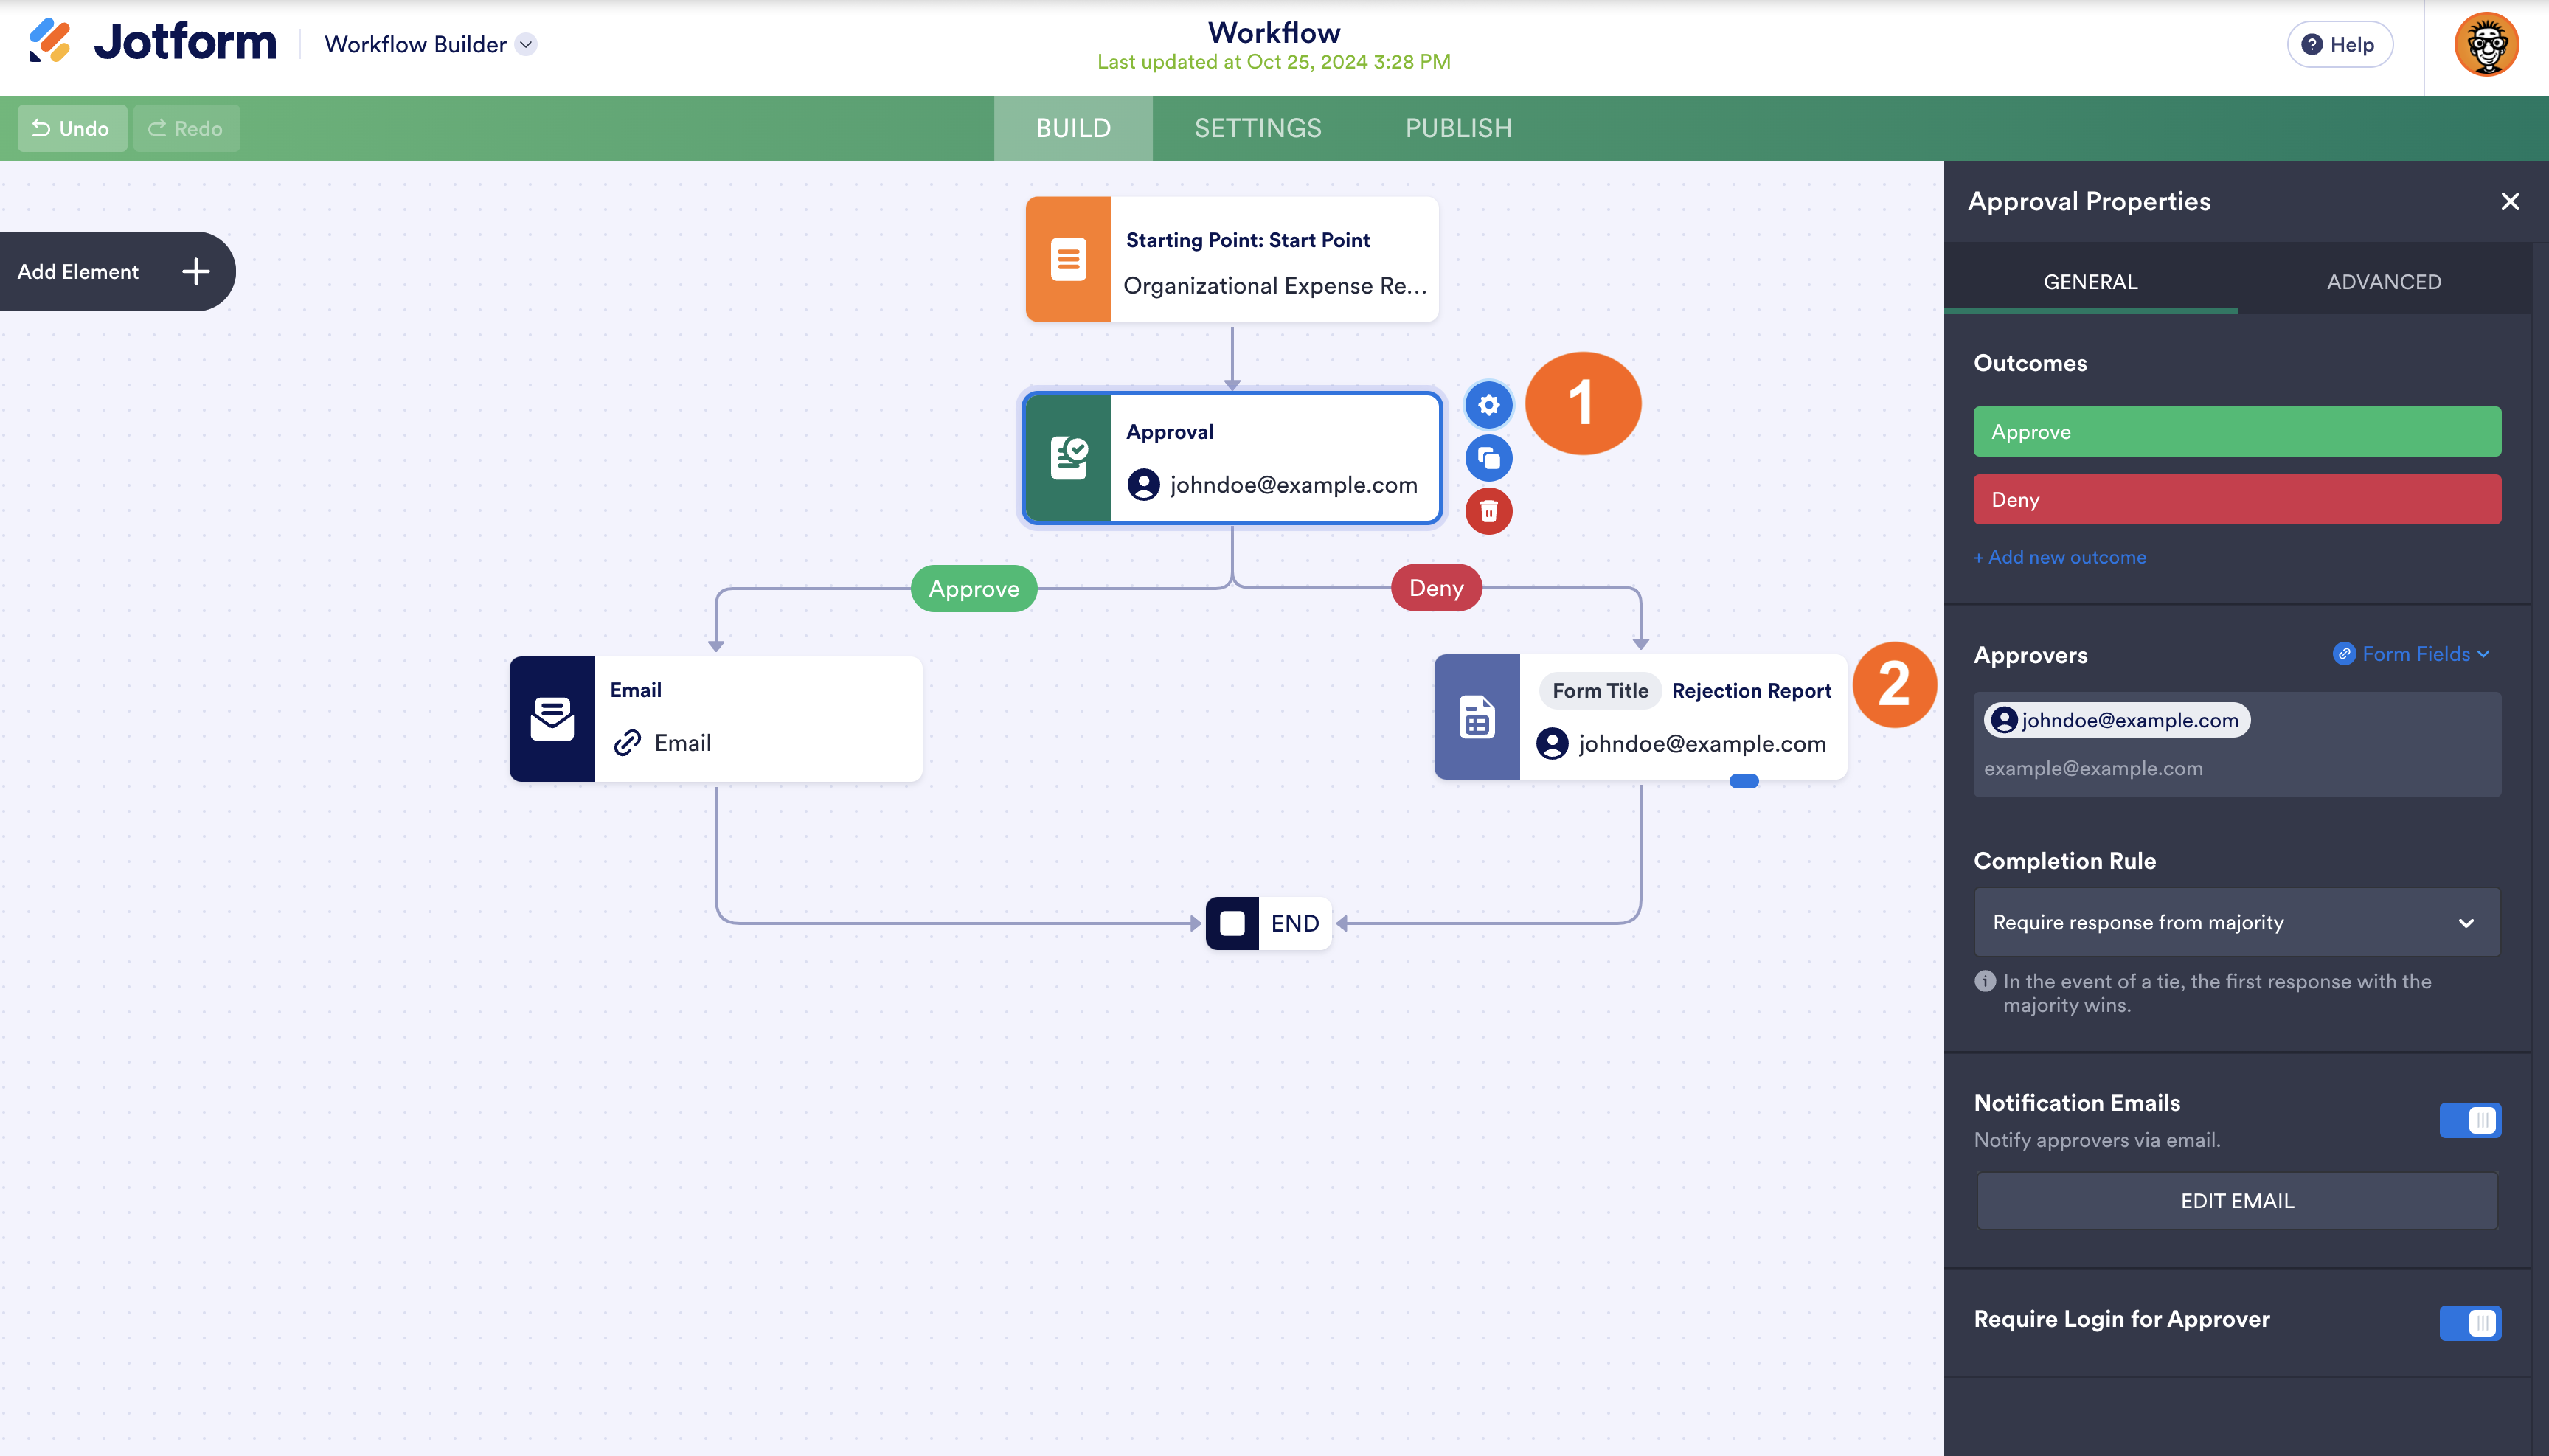Image resolution: width=2549 pixels, height=1456 pixels.
Task: Click the green Approval node icon
Action: (x=1068, y=458)
